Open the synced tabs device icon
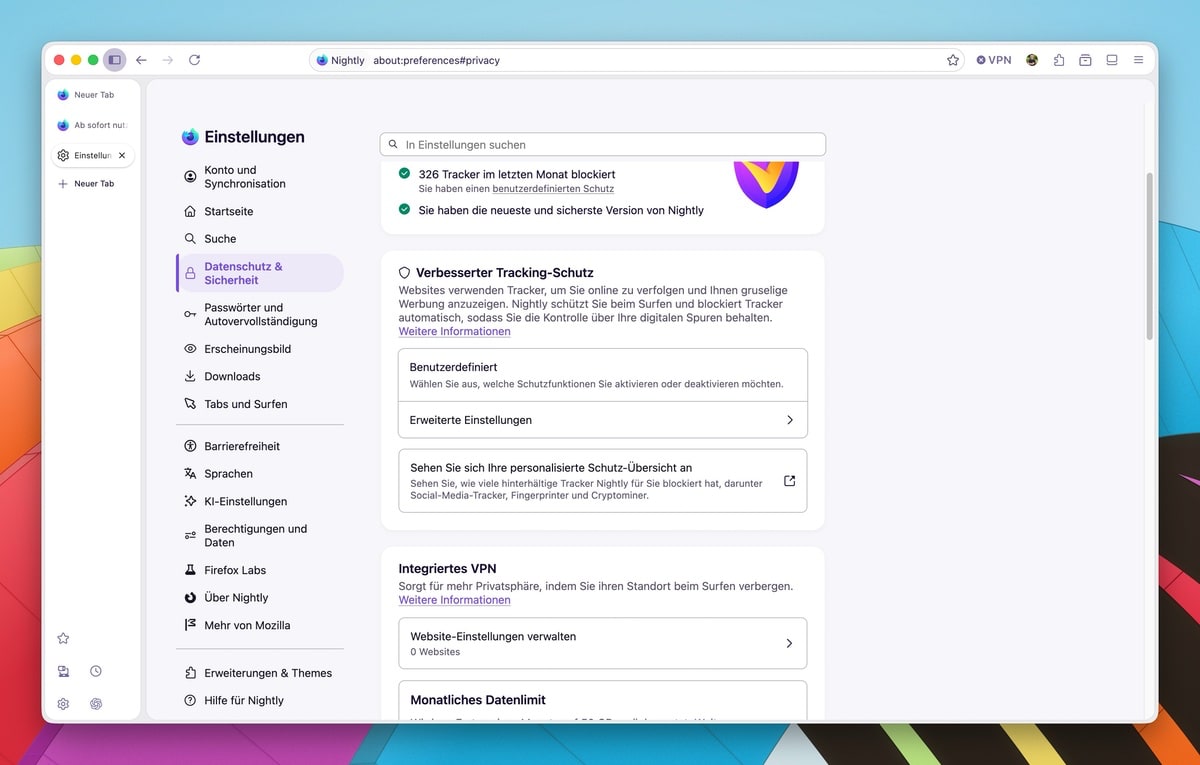 point(1112,60)
